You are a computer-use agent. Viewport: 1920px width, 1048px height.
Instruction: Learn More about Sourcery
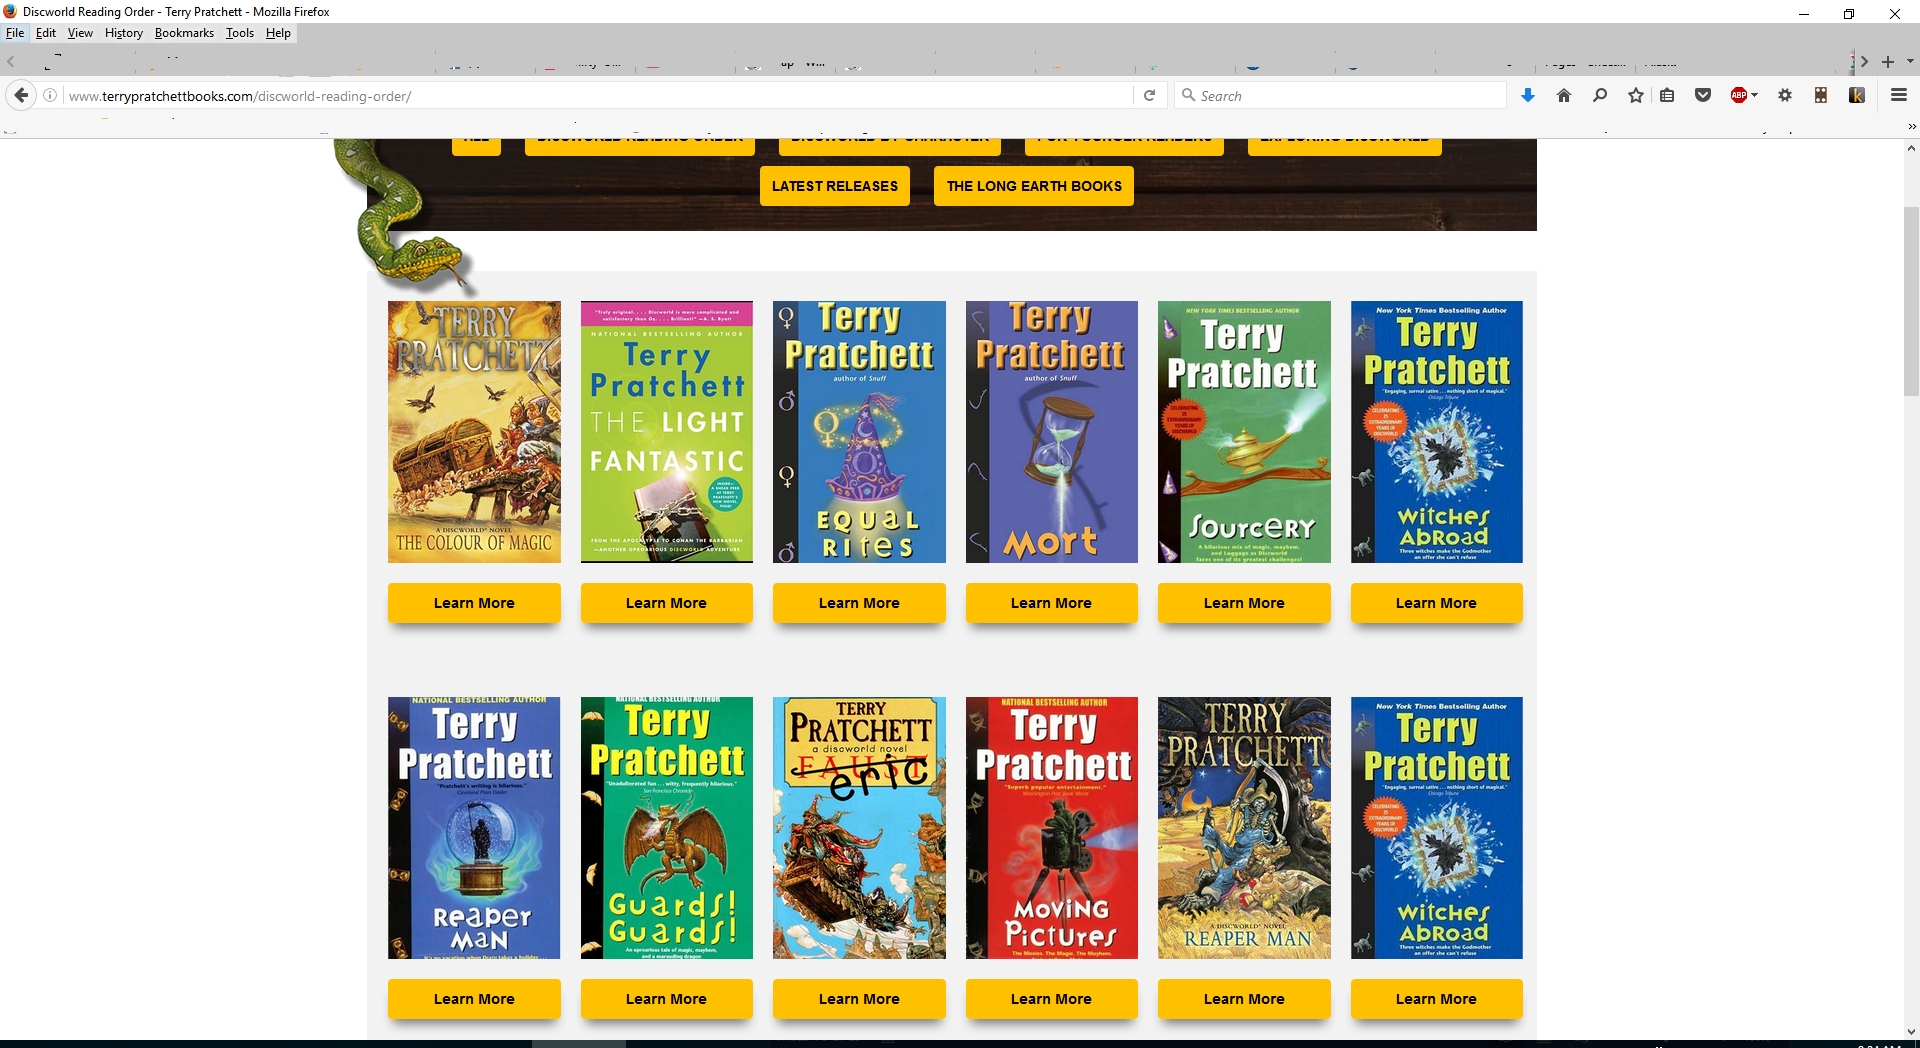tap(1244, 603)
